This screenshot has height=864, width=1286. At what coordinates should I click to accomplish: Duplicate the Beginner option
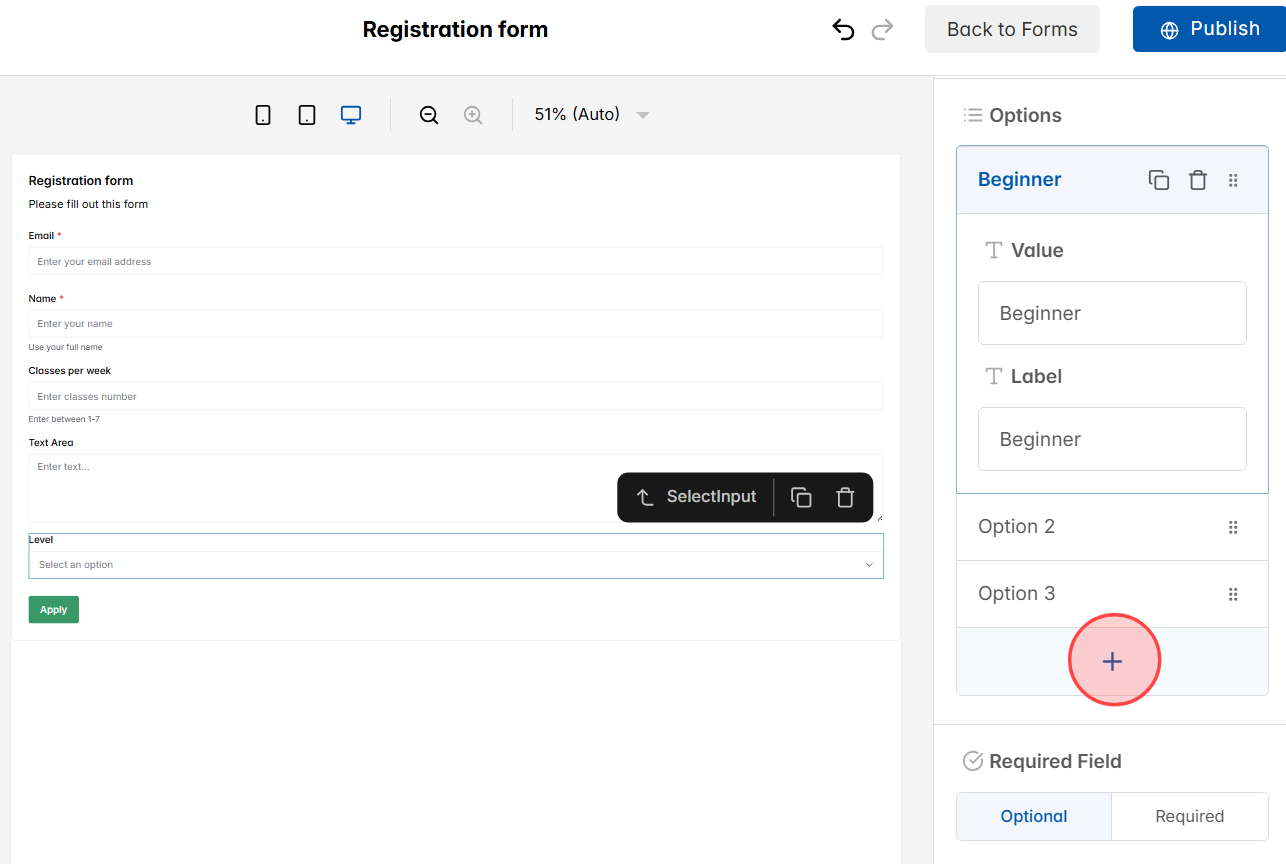[1158, 180]
